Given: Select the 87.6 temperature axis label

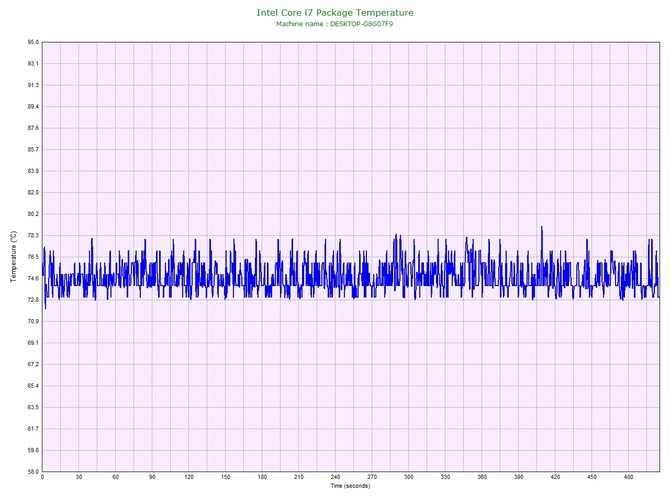Looking at the screenshot, I should click(33, 128).
